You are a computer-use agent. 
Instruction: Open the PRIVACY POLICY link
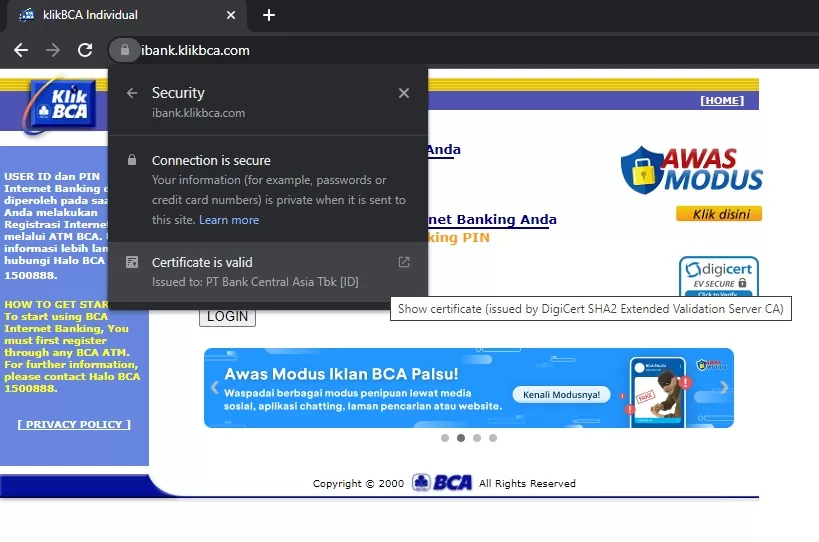[x=74, y=425]
